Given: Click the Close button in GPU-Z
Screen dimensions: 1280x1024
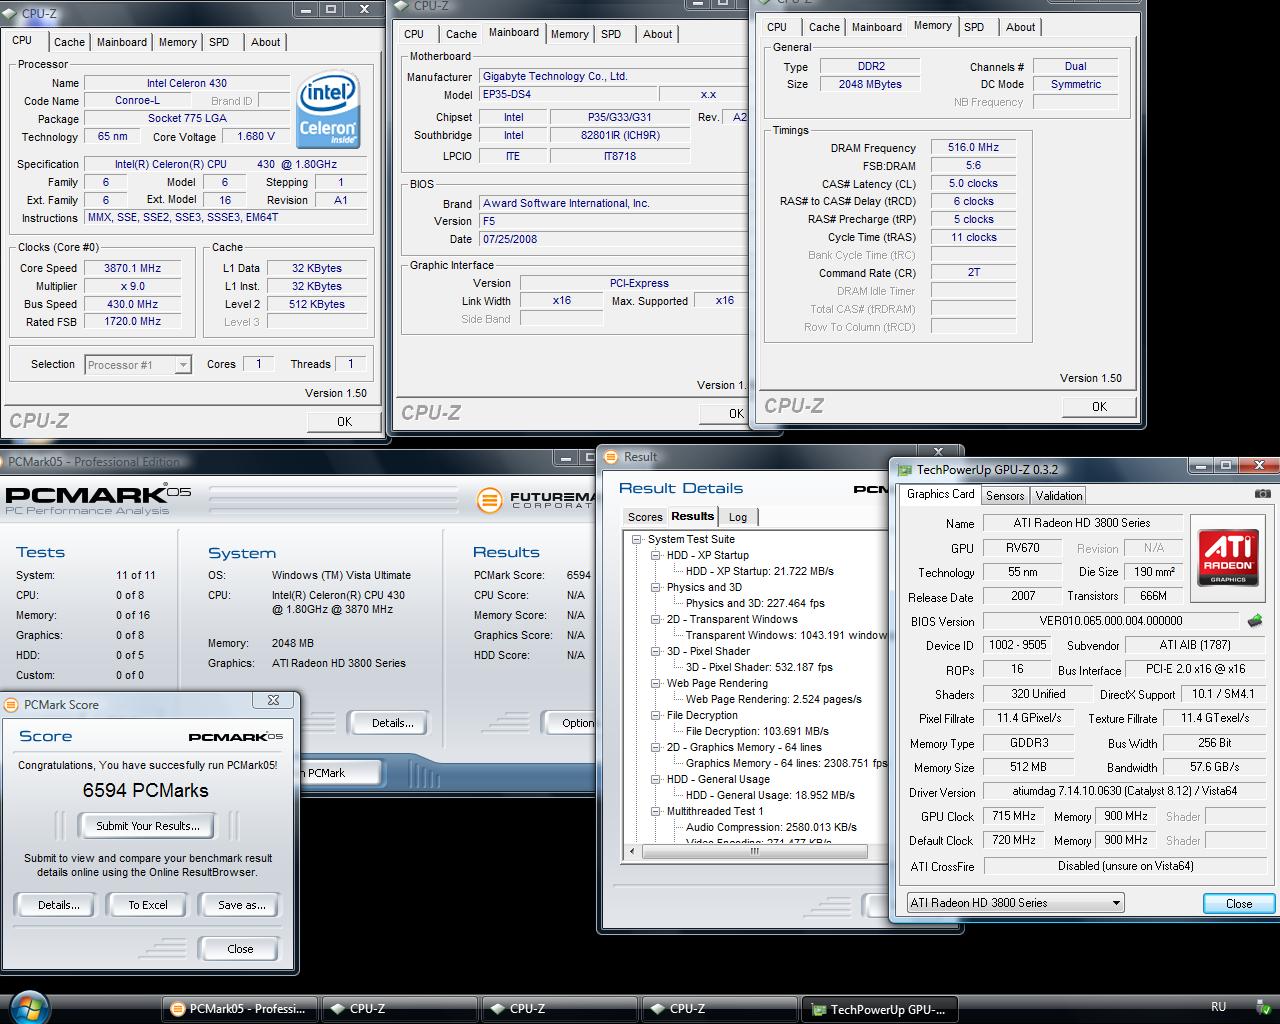Looking at the screenshot, I should point(1238,903).
